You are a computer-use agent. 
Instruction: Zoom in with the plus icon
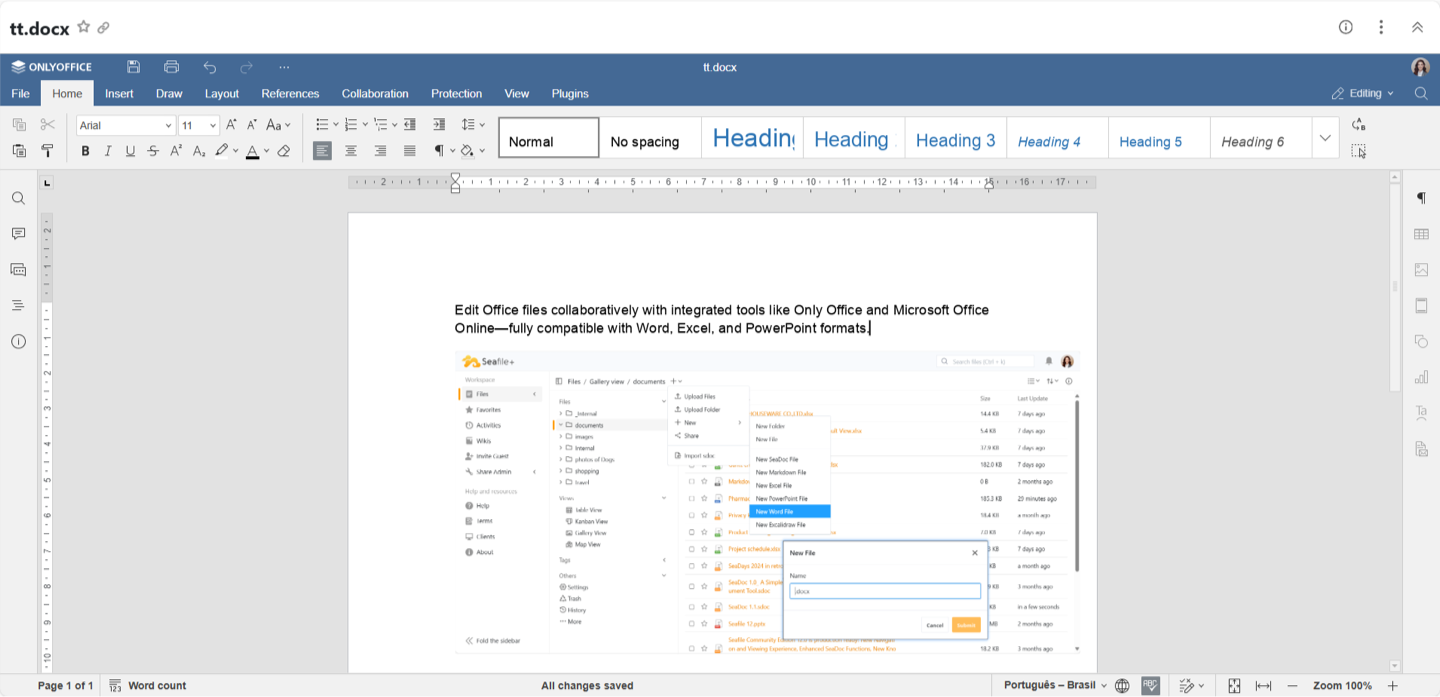click(x=1392, y=686)
